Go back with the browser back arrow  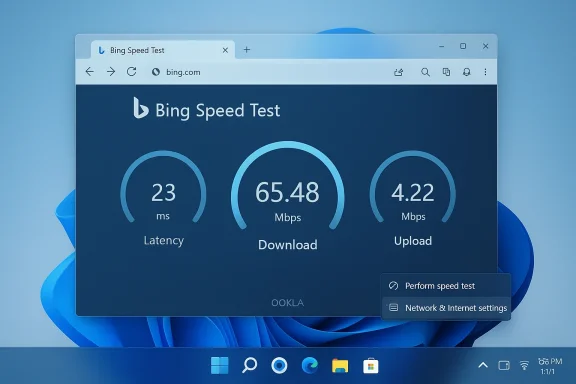[x=90, y=72]
